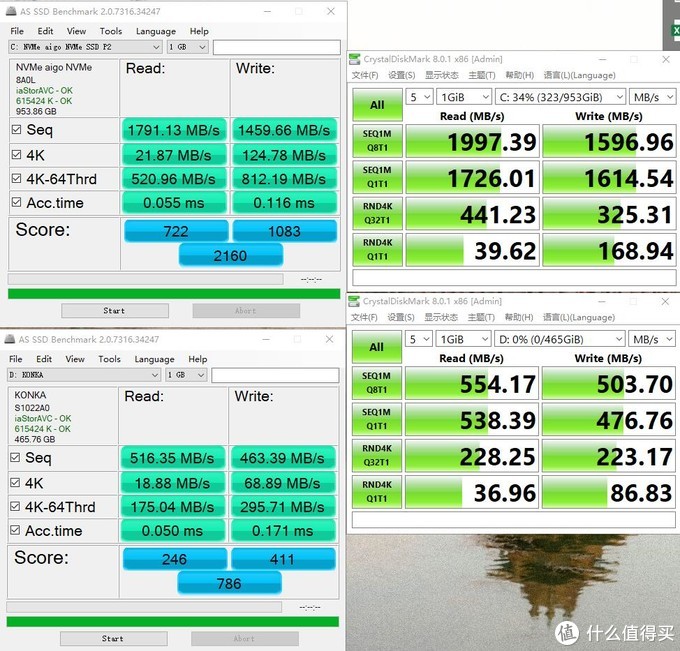This screenshot has width=680, height=651.
Task: Click the CrystalDiskMark icon in upper window title bar
Action: [355, 59]
